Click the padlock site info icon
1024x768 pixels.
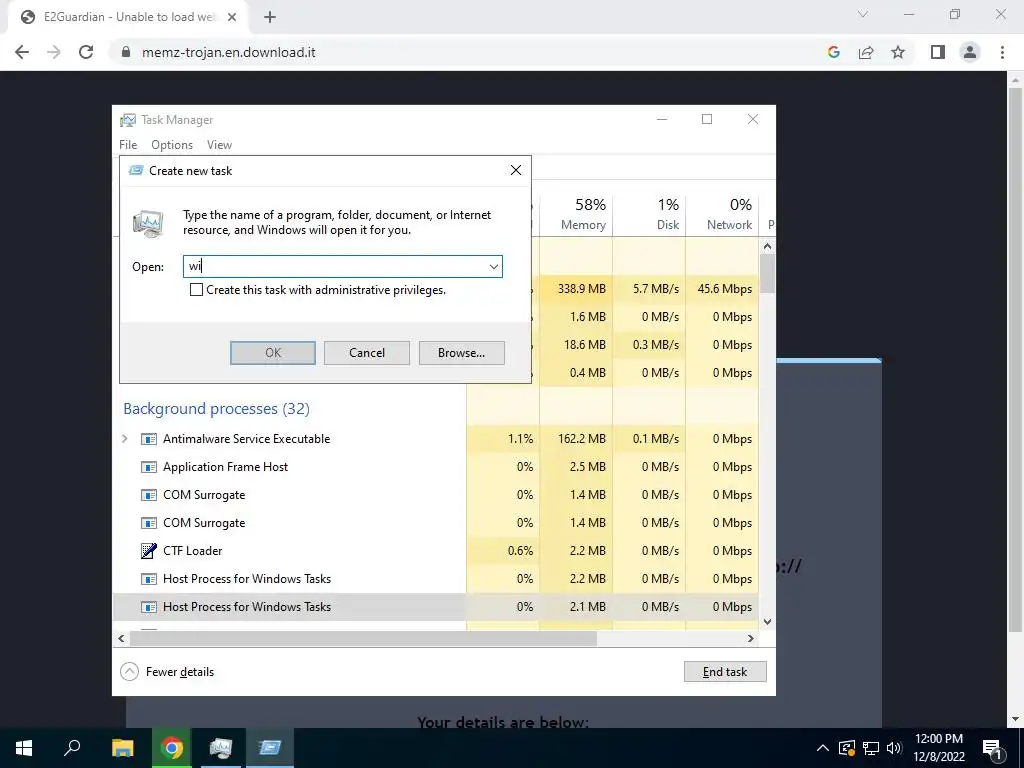pos(127,52)
